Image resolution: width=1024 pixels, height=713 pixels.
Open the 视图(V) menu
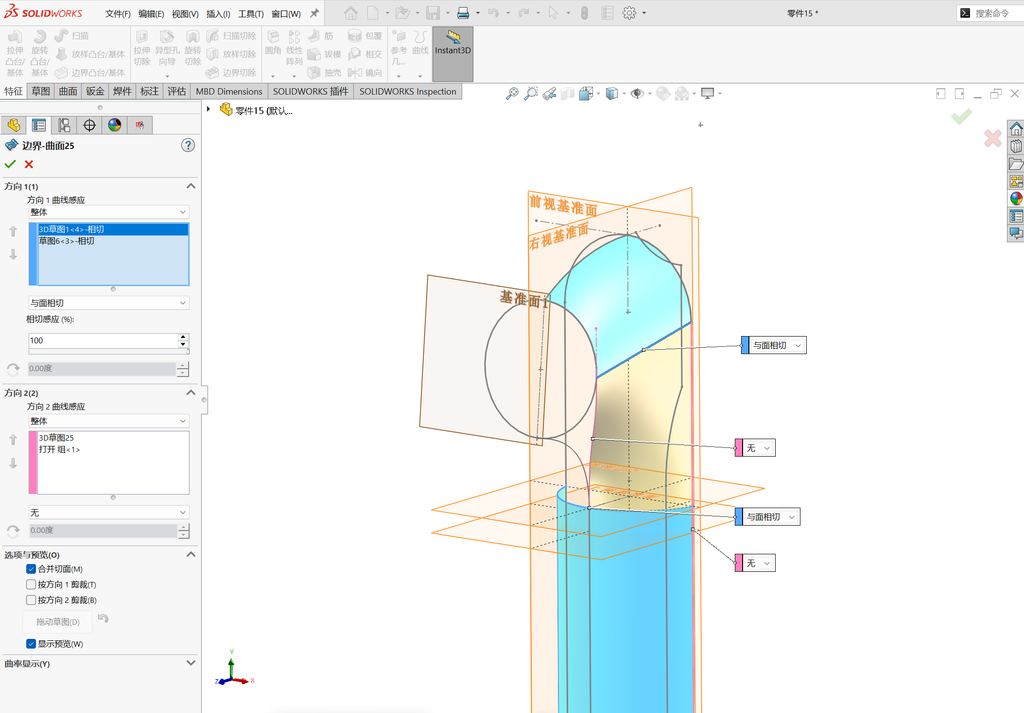tap(185, 13)
